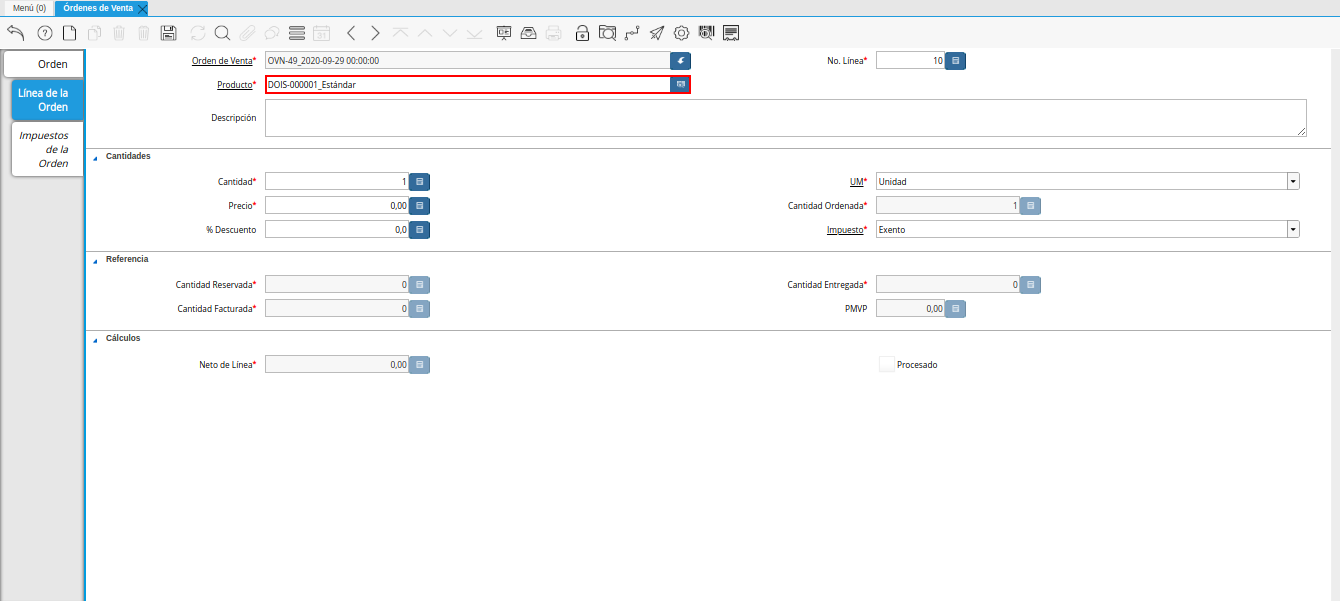Go to previous record with left chevron

pyautogui.click(x=351, y=33)
